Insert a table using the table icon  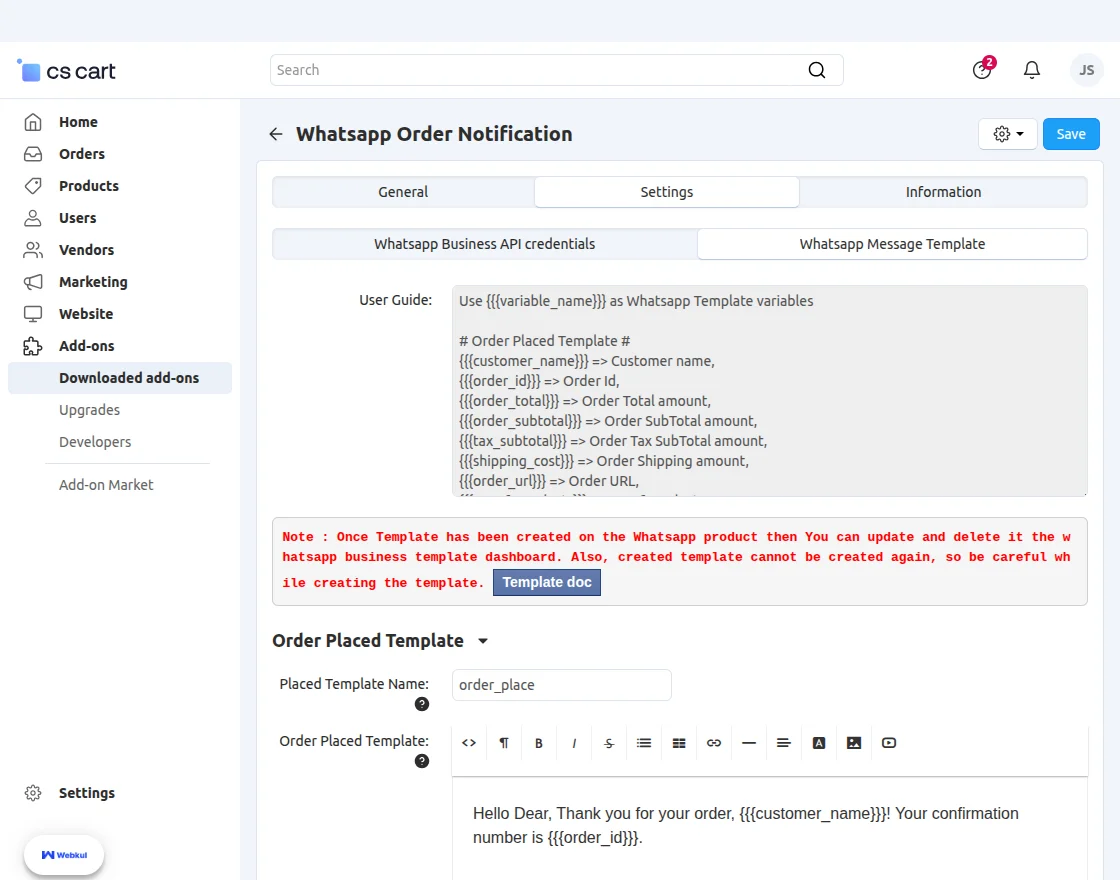pyautogui.click(x=679, y=743)
